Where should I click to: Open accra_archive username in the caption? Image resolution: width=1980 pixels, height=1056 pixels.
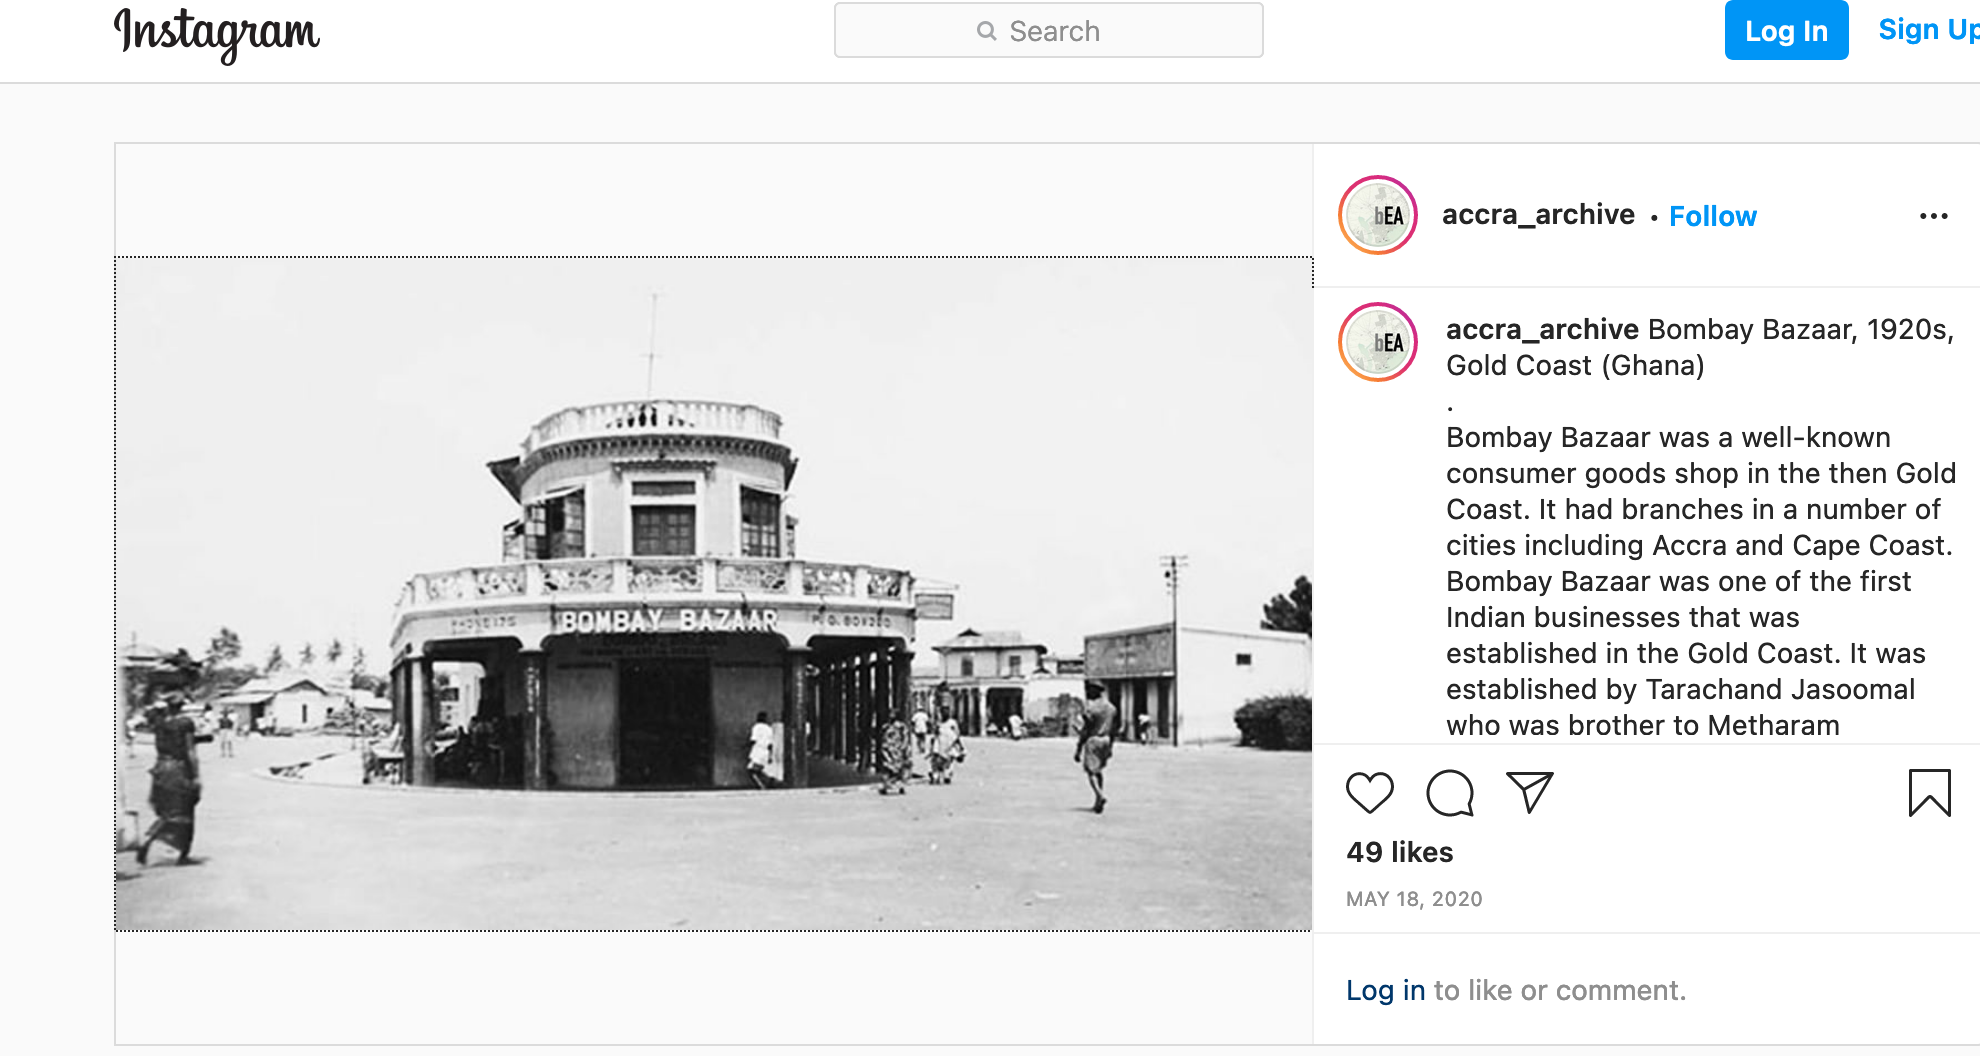click(x=1542, y=329)
